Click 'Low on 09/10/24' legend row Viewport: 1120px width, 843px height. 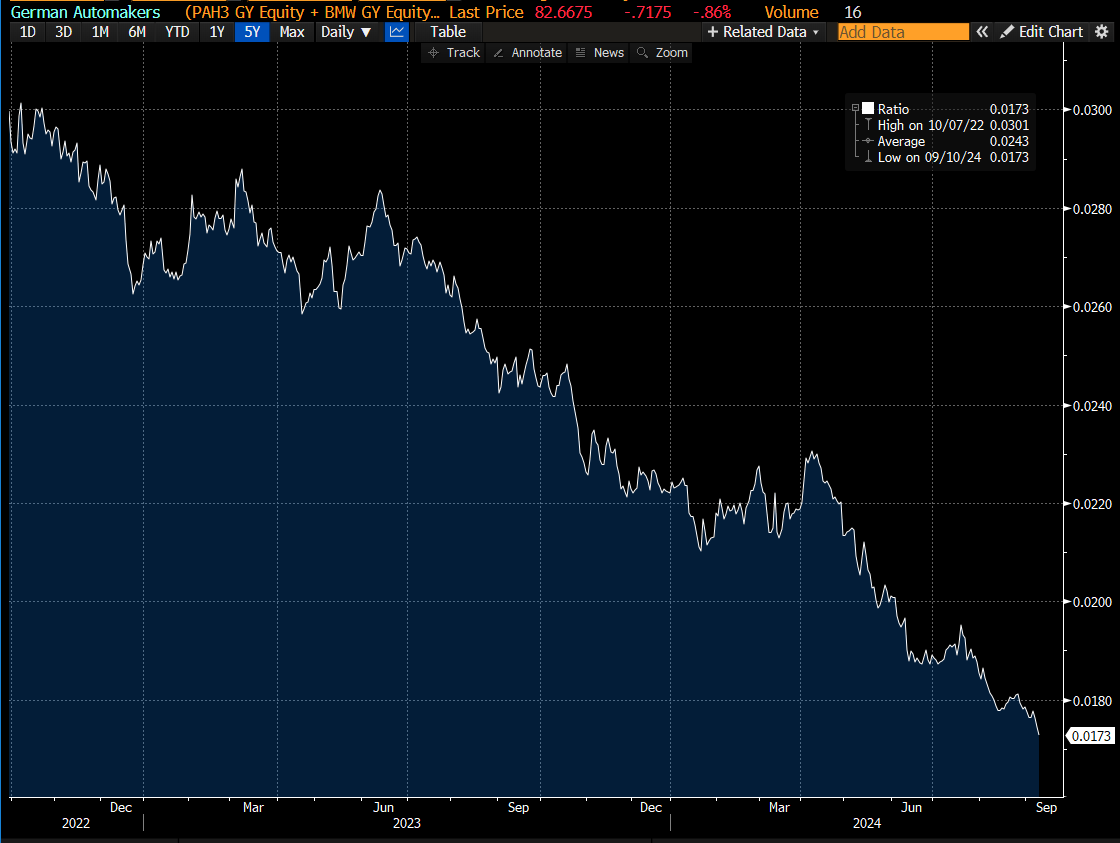pyautogui.click(x=946, y=157)
